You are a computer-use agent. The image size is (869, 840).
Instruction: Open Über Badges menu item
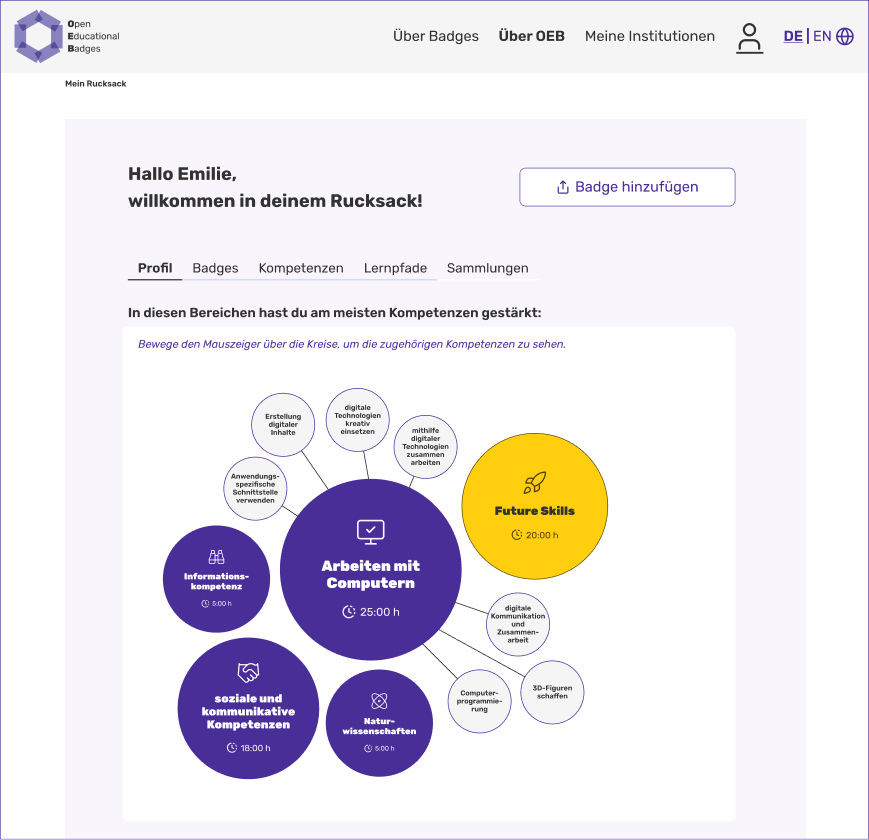point(436,36)
